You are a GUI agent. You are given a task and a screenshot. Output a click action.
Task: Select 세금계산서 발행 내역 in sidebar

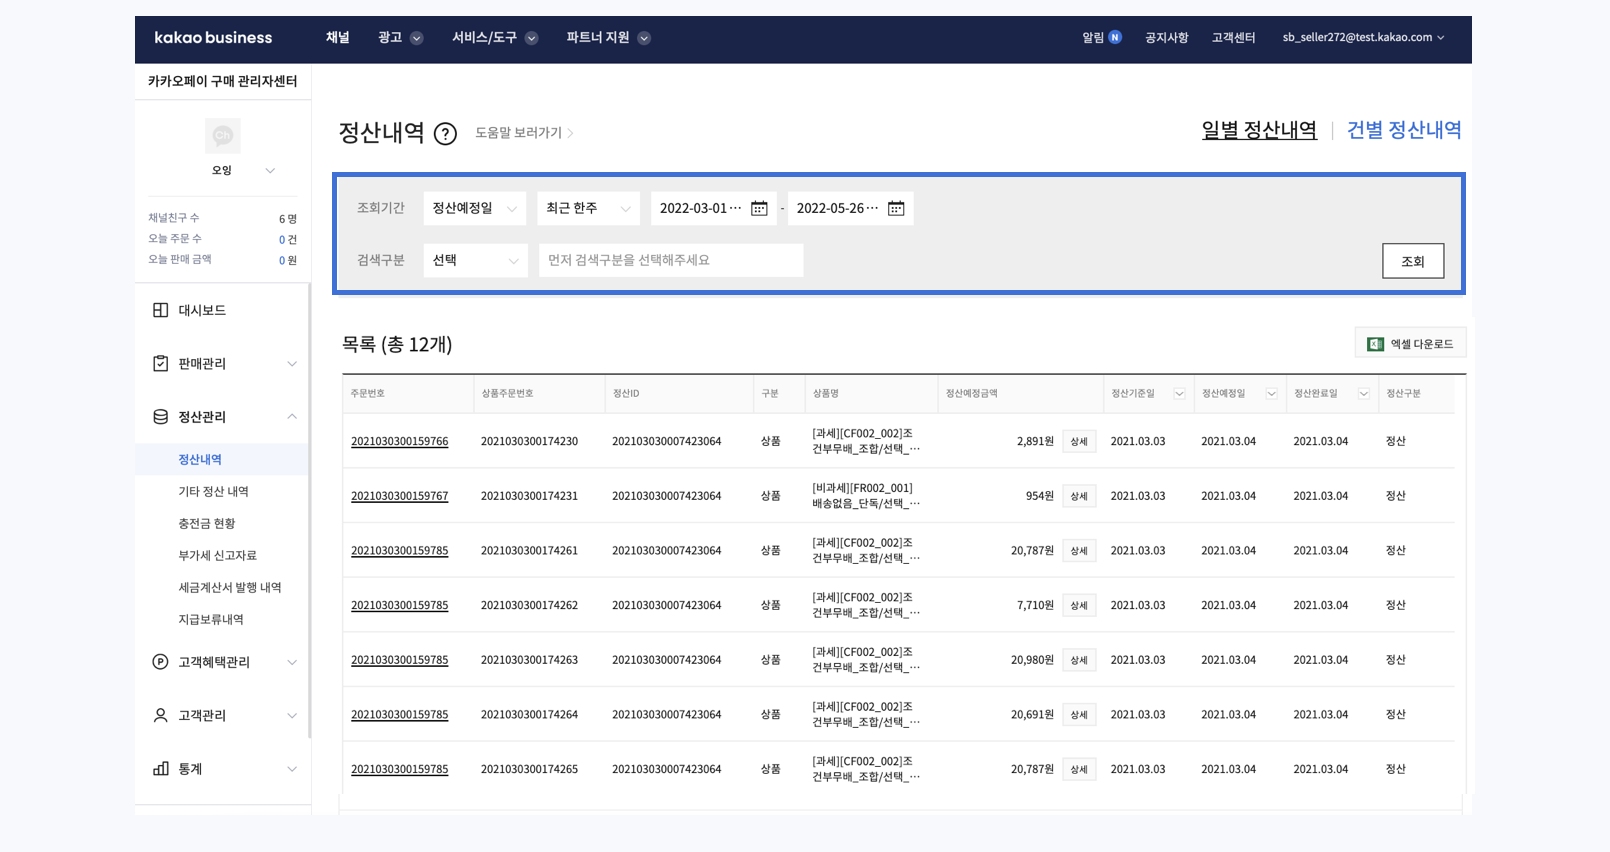(x=230, y=587)
